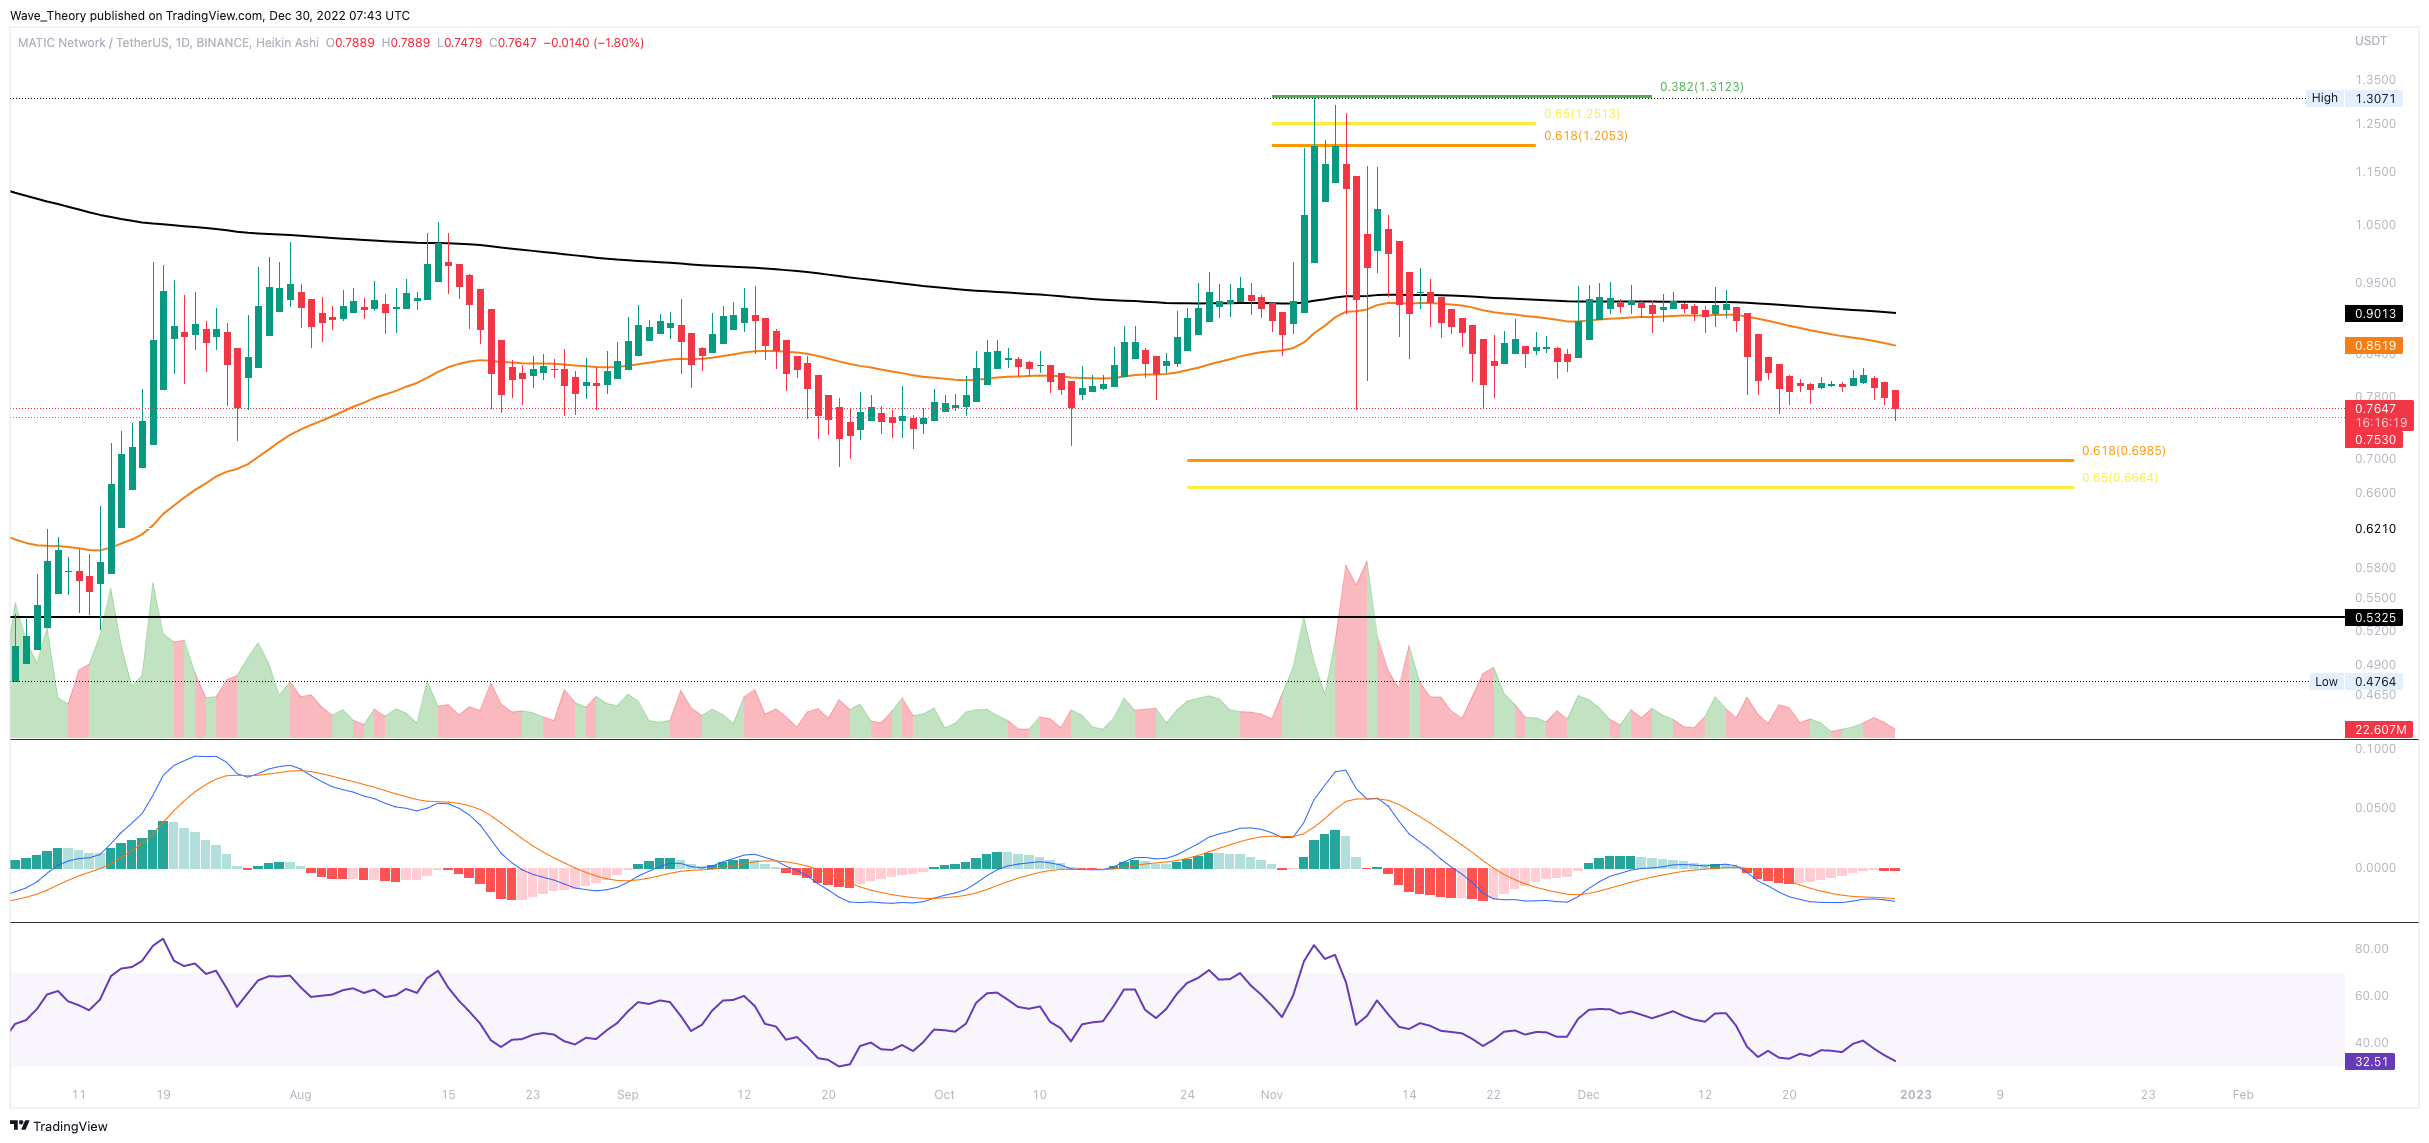Click the Wave_Theory author name in header
The width and height of the screenshot is (2429, 1143).
(49, 15)
